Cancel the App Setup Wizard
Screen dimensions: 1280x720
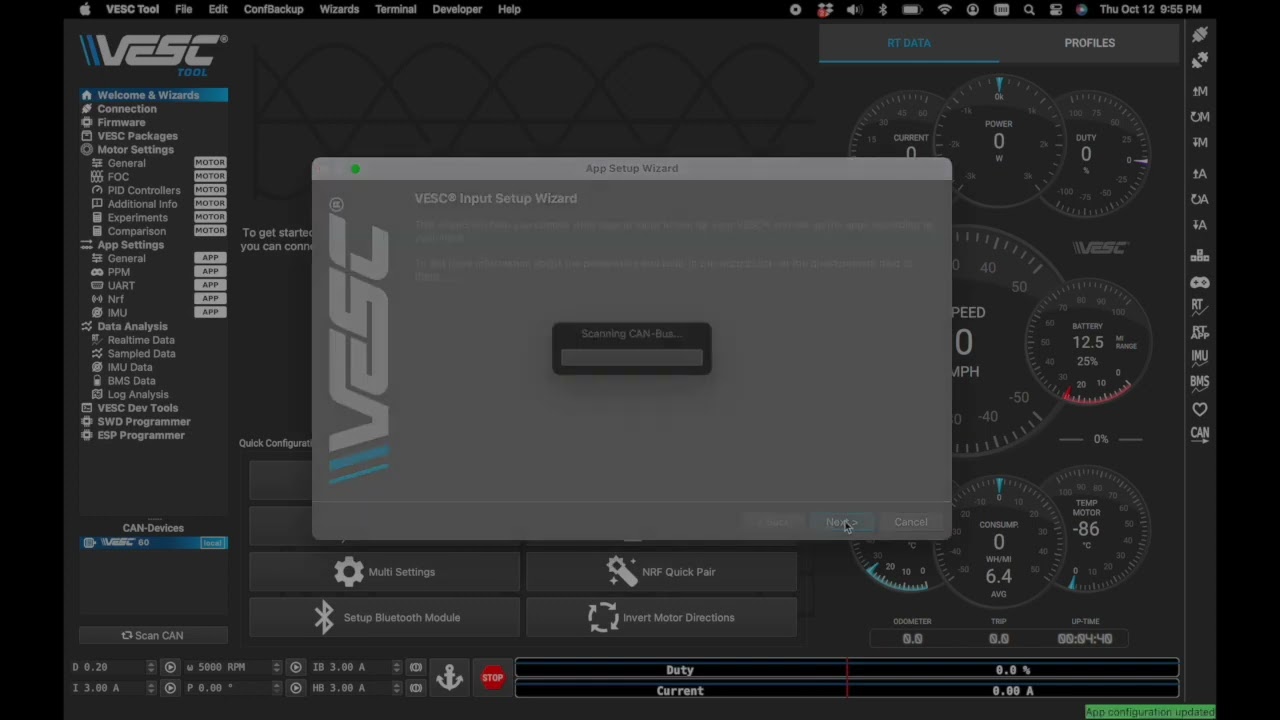click(x=911, y=522)
